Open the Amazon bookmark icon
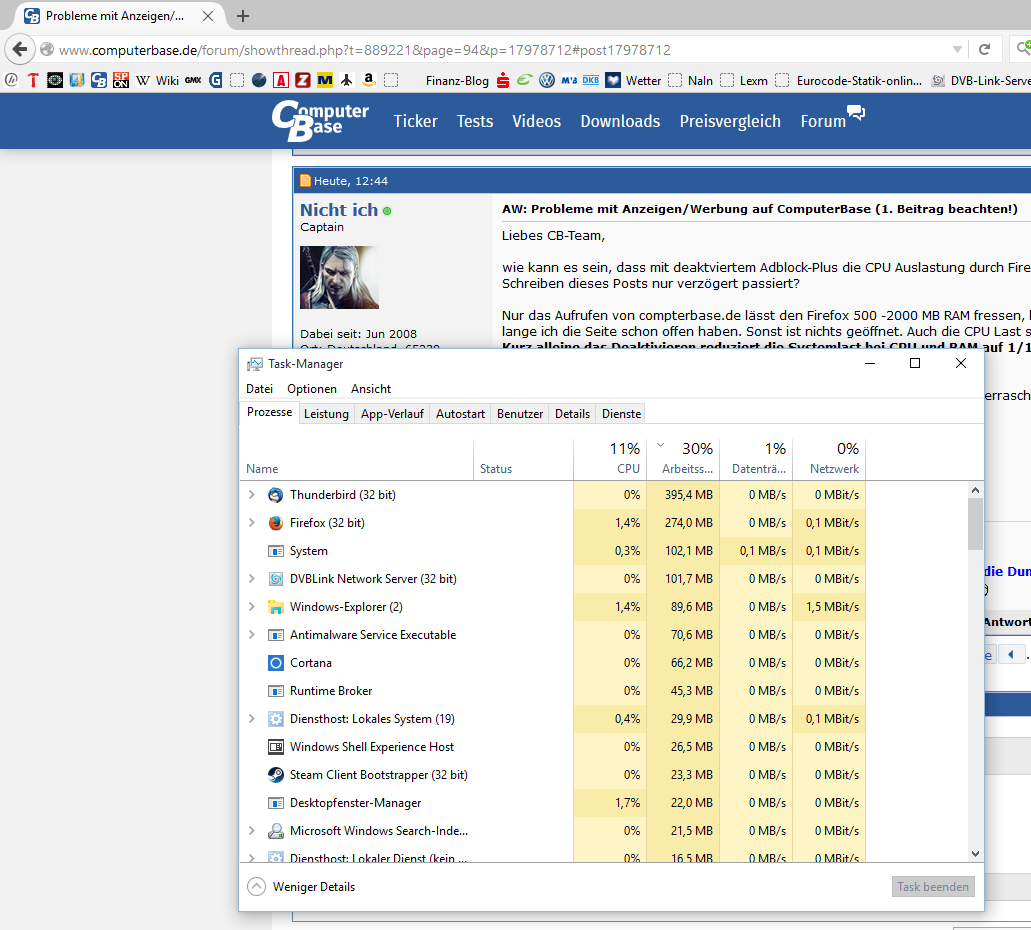The height and width of the screenshot is (930, 1031). click(x=369, y=80)
